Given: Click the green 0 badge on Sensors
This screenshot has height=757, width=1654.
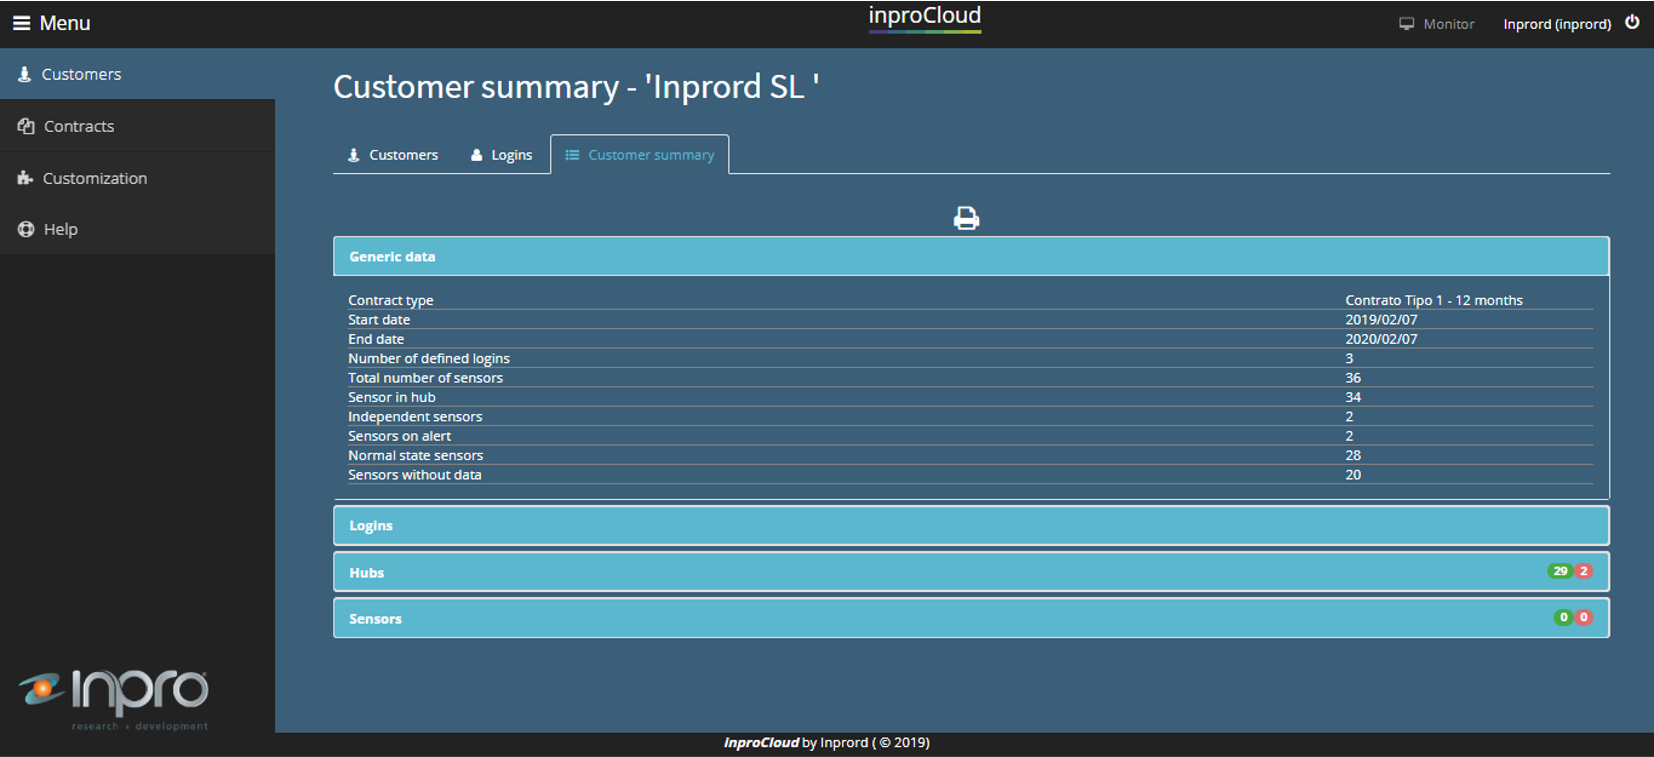Looking at the screenshot, I should pos(1564,617).
